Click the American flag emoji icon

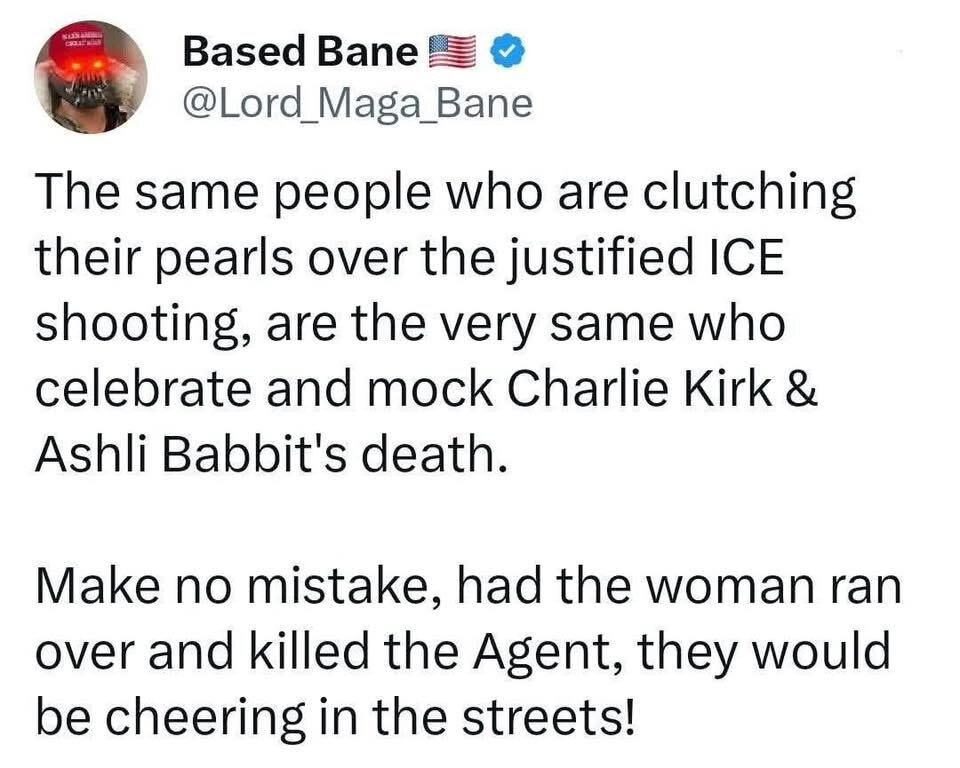451,49
